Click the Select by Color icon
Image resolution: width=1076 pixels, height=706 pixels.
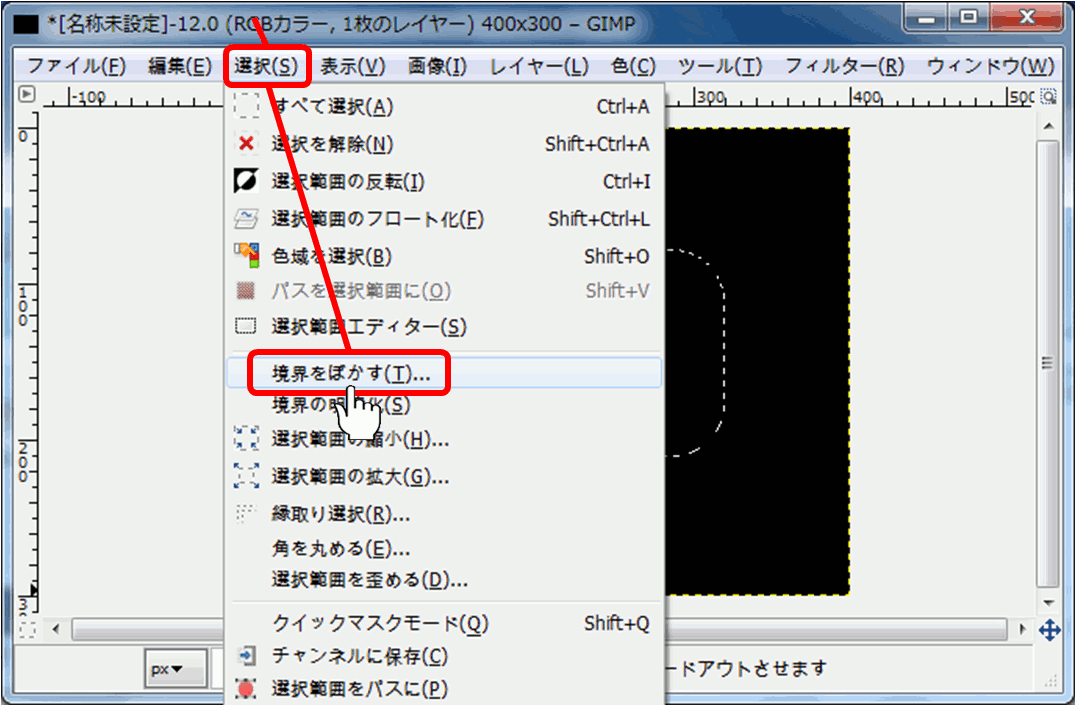(x=246, y=256)
